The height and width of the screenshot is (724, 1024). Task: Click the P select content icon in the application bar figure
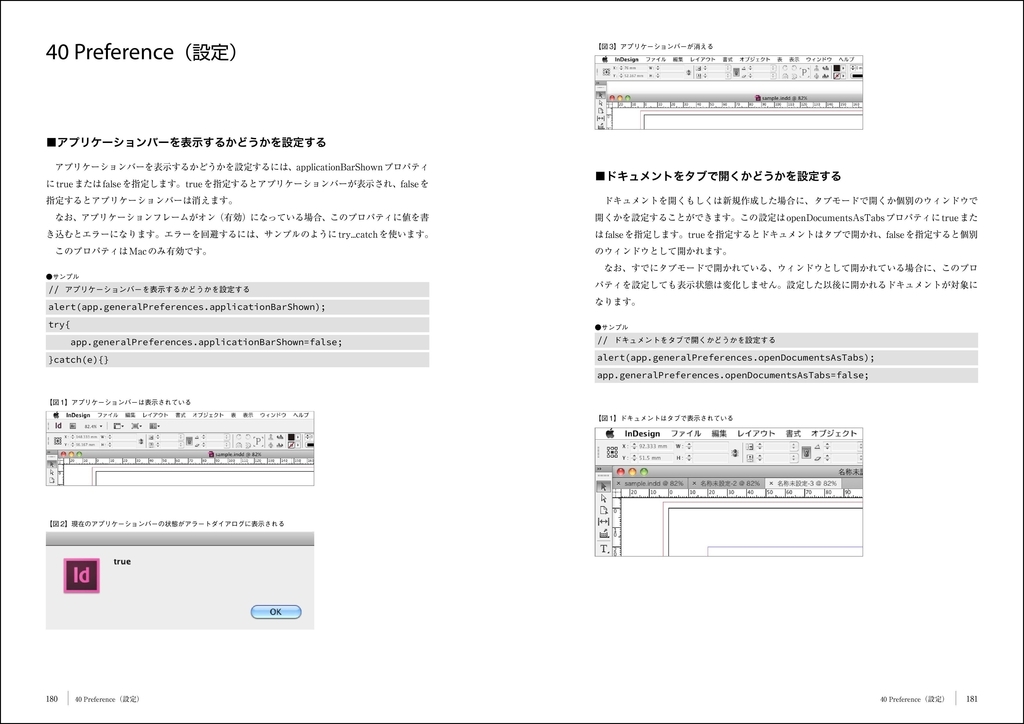(x=258, y=441)
